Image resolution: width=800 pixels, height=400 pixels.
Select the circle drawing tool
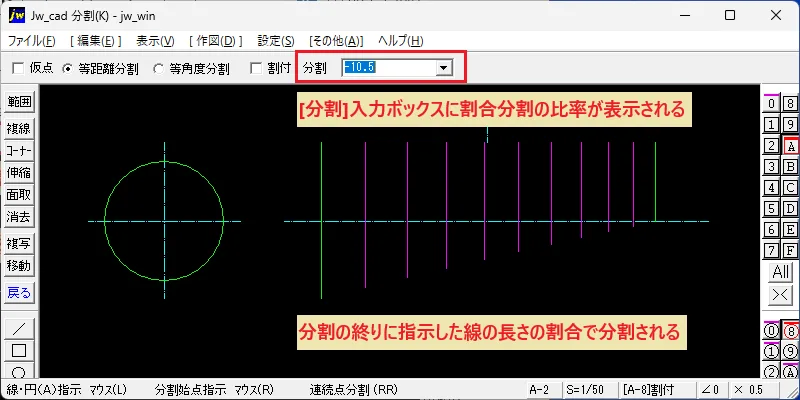click(19, 370)
